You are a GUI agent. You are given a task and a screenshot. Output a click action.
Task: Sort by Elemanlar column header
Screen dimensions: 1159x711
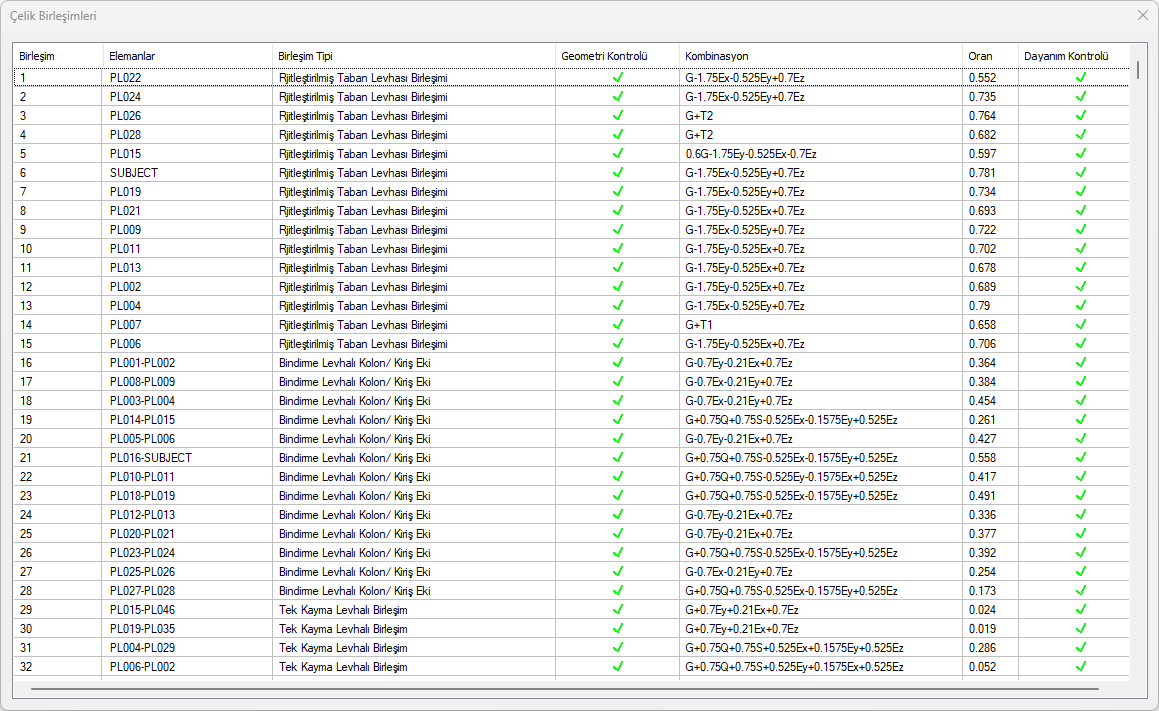click(132, 56)
